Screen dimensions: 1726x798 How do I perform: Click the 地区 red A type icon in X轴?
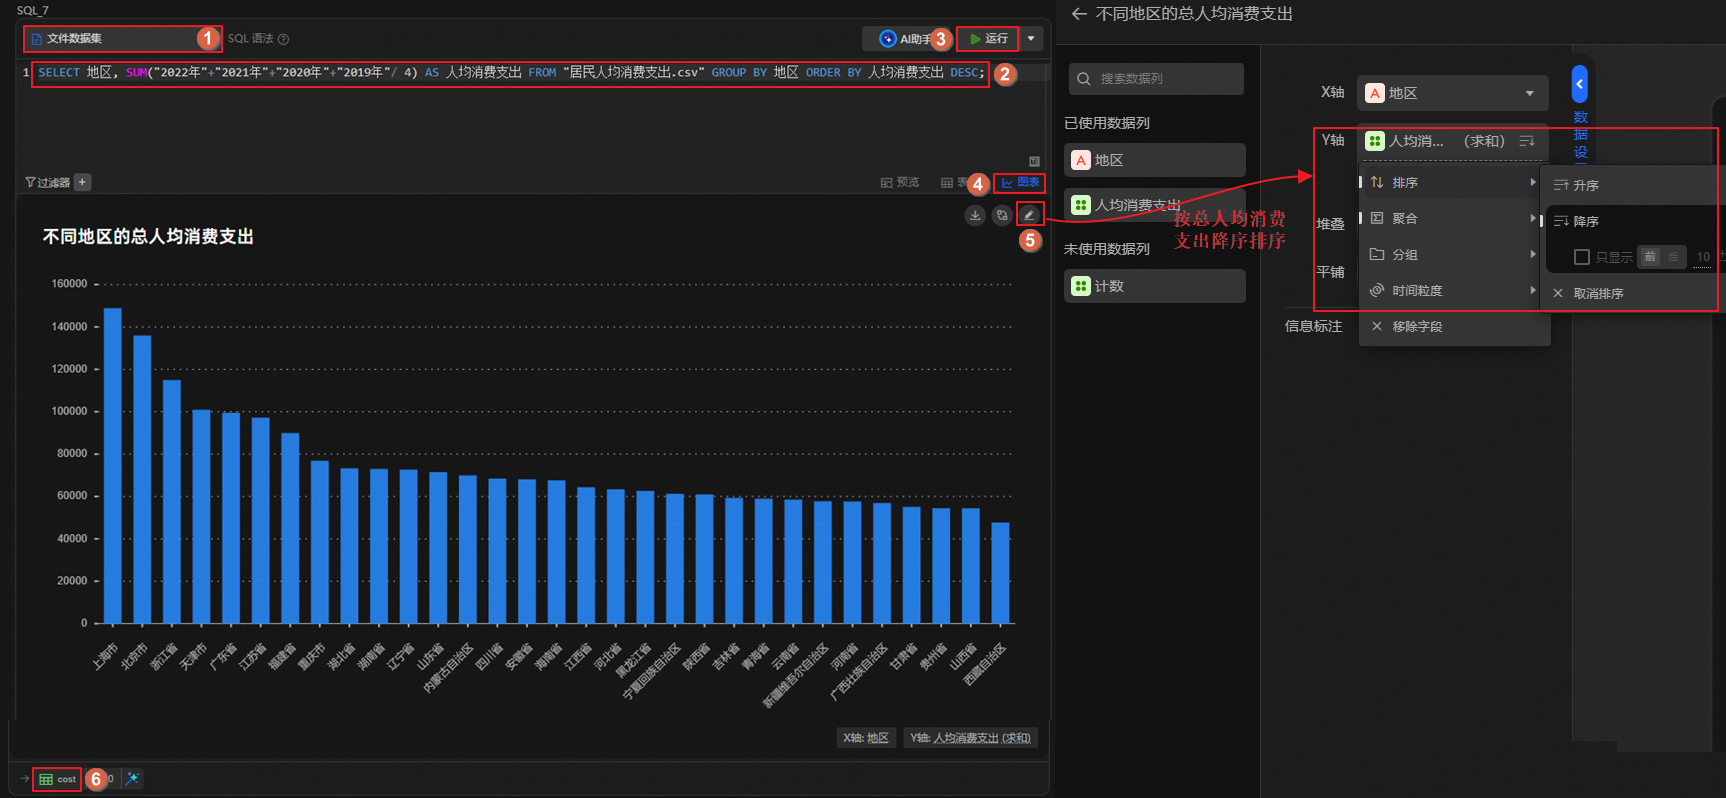point(1375,93)
